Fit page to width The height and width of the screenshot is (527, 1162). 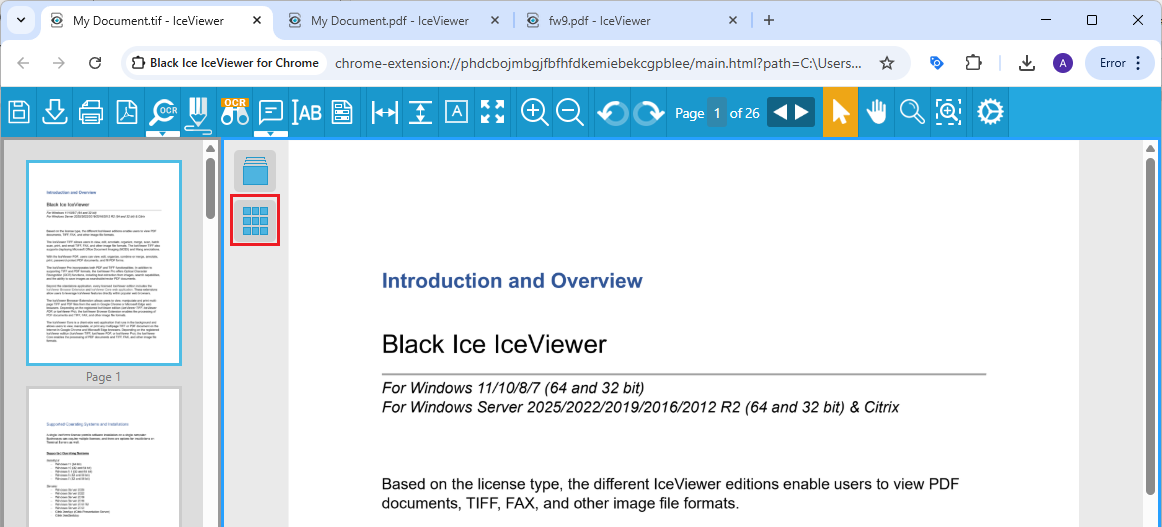click(385, 113)
